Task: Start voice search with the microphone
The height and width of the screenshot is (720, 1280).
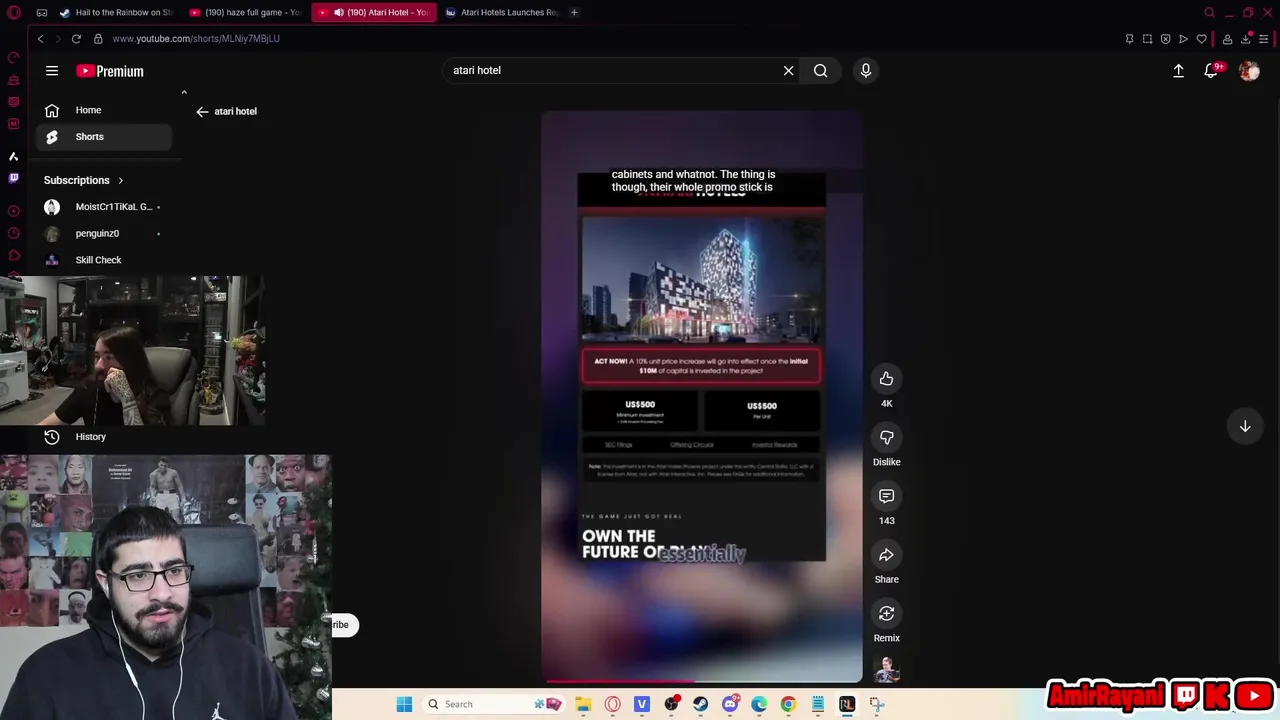Action: click(x=866, y=70)
